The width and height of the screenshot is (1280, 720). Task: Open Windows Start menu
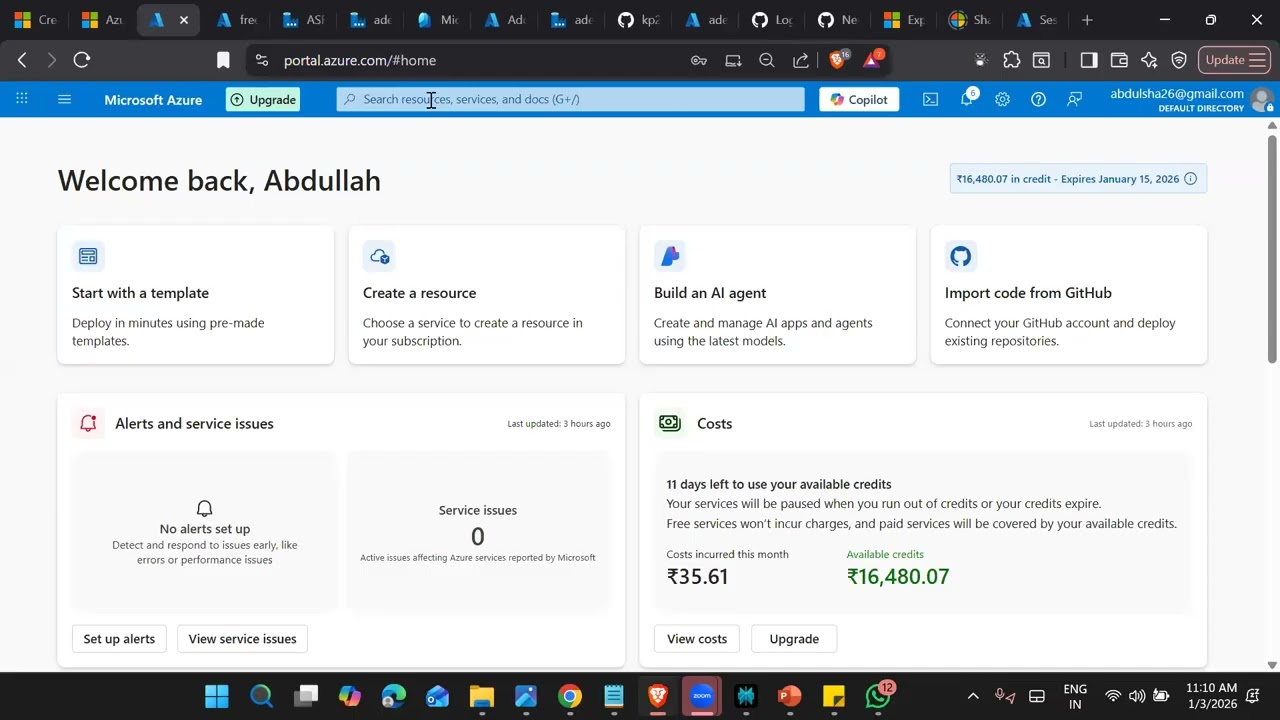[x=217, y=696]
